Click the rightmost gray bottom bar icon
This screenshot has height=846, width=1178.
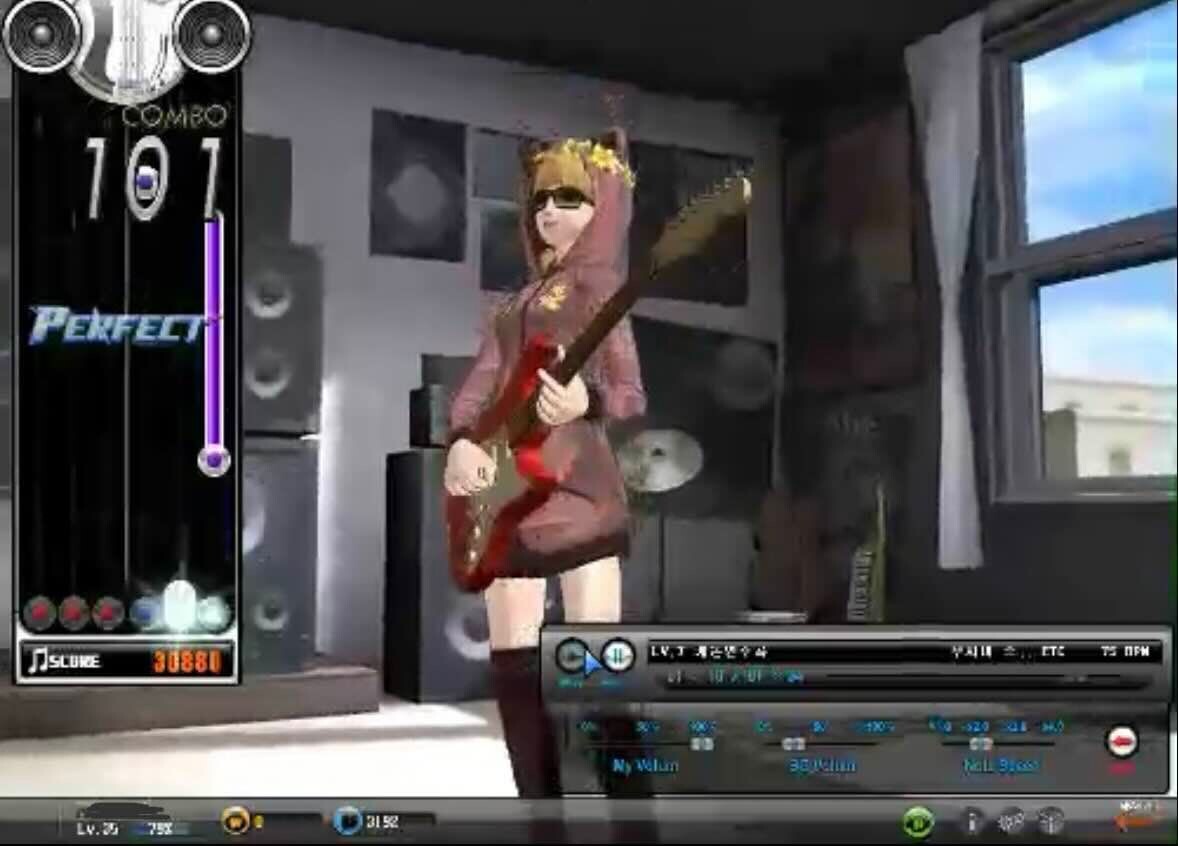1050,821
